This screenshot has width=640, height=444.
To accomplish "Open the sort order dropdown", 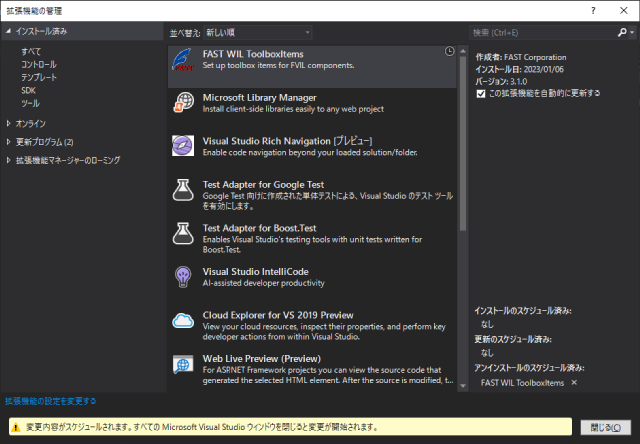I will tap(258, 33).
